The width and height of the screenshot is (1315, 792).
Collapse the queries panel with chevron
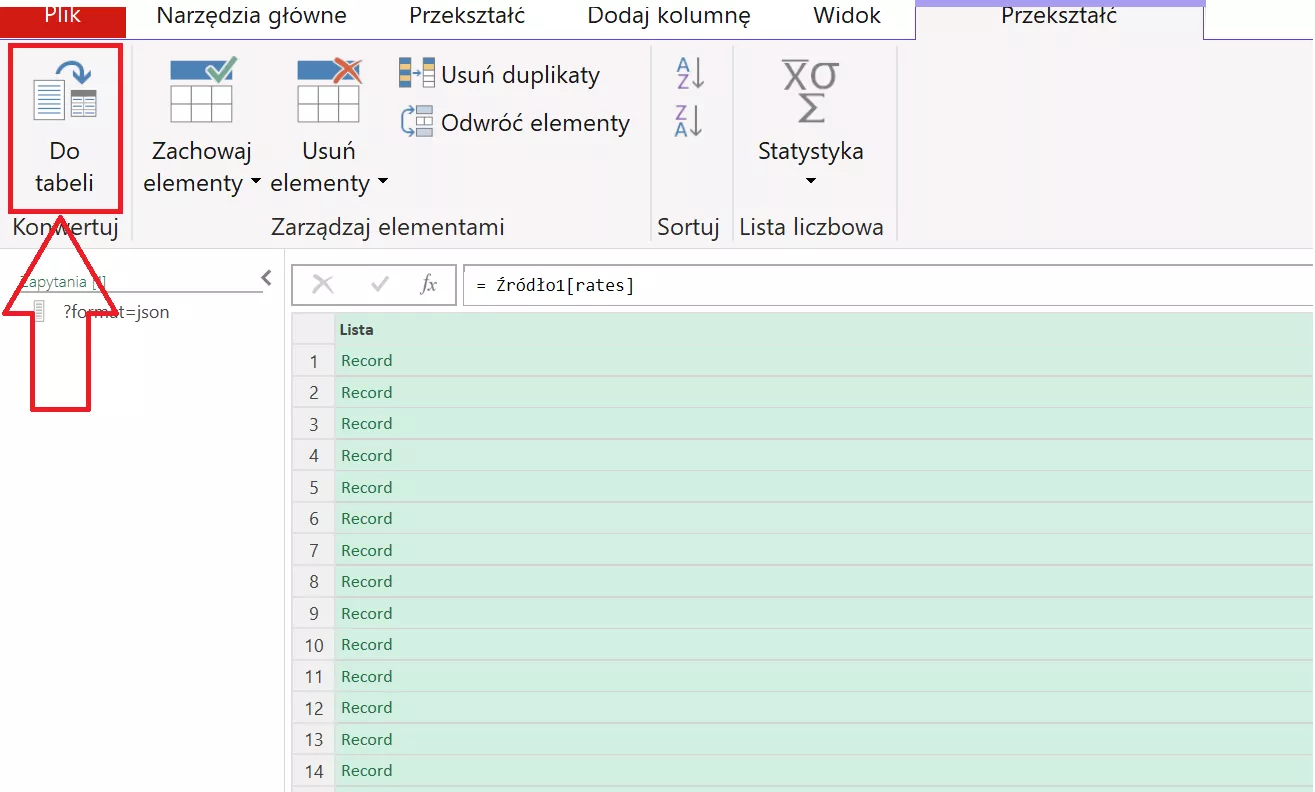[266, 278]
